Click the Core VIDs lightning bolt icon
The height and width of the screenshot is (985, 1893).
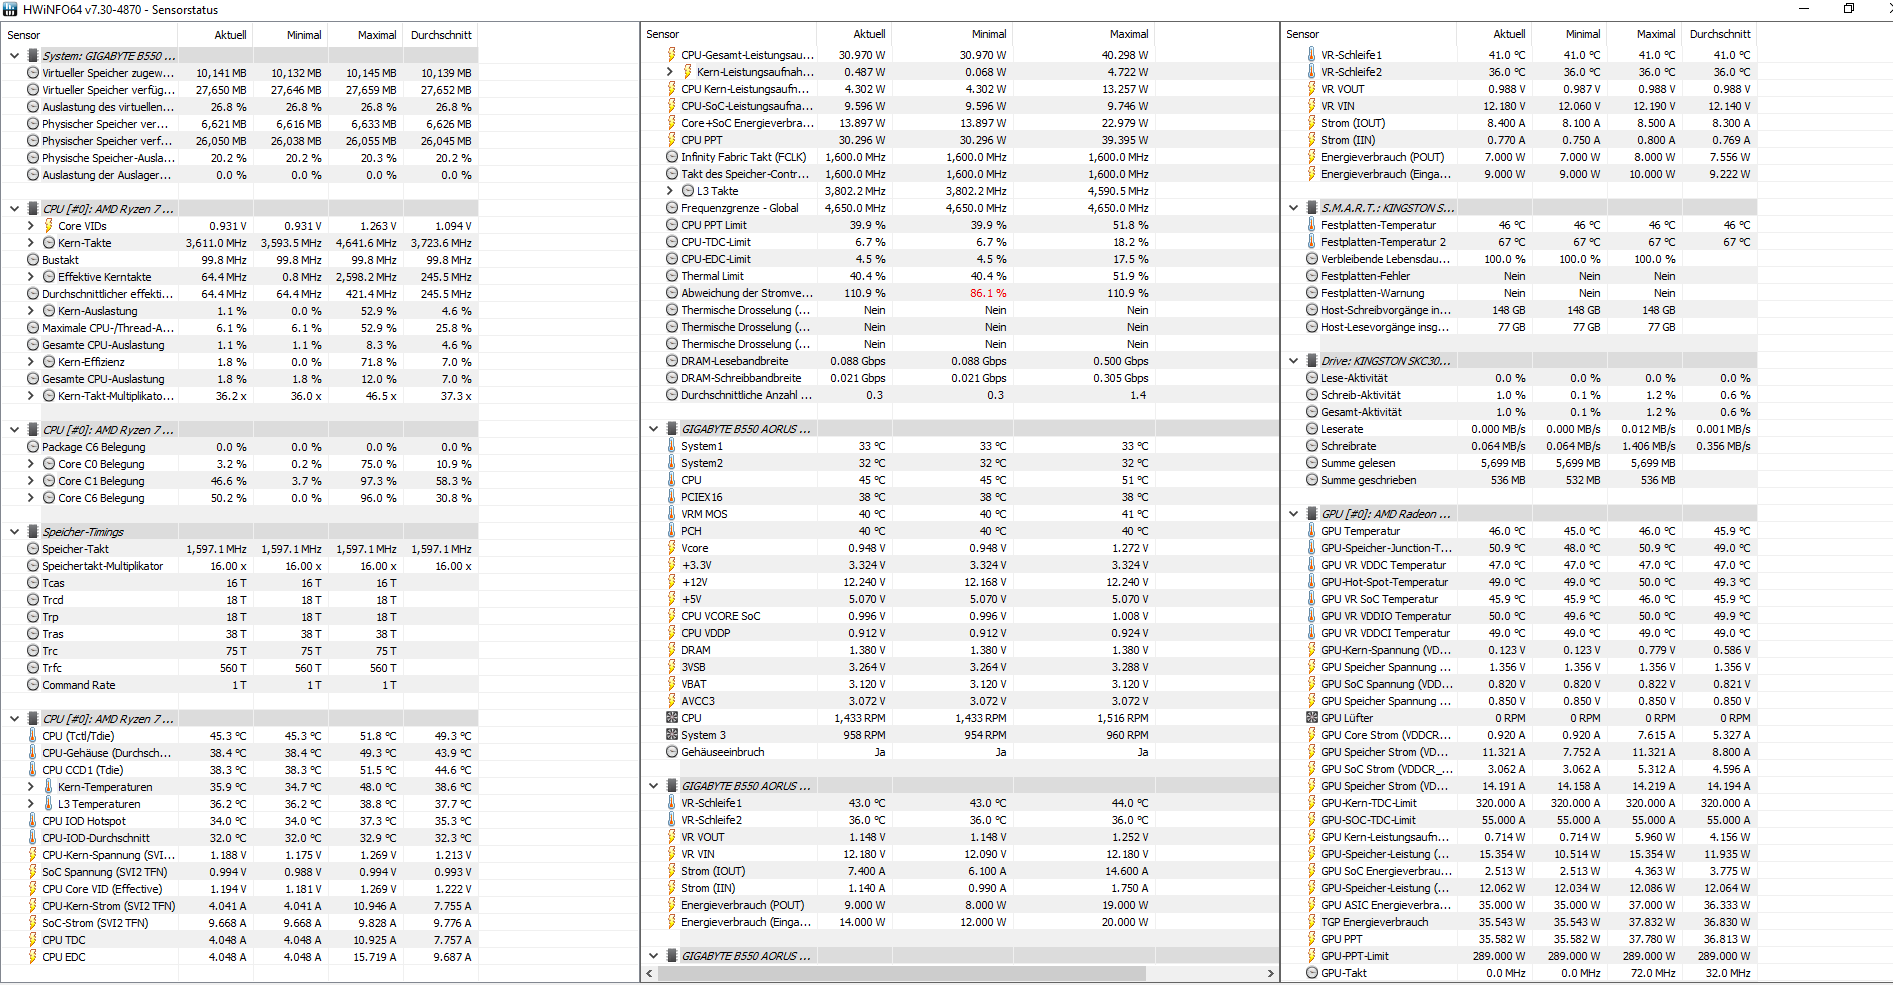(x=48, y=226)
